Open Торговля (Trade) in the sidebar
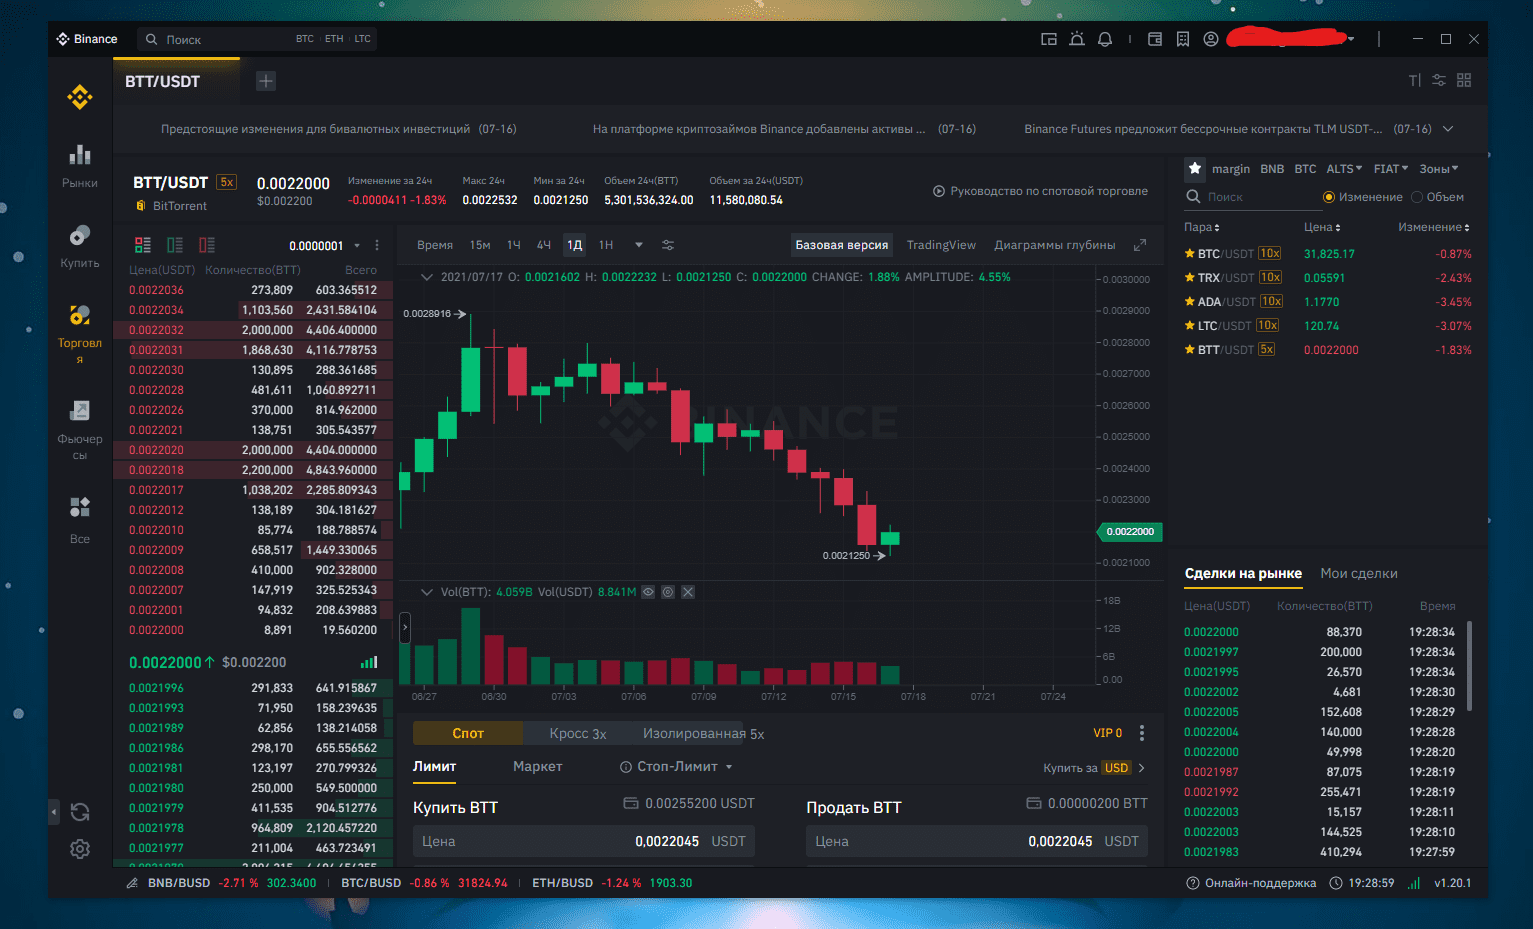This screenshot has width=1533, height=929. pos(80,334)
